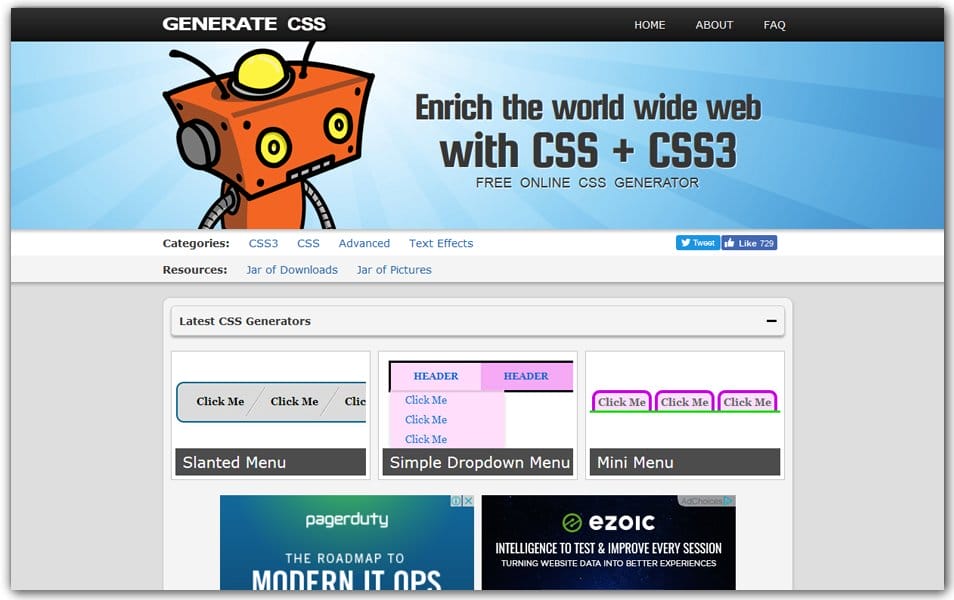This screenshot has width=954, height=600.
Task: Open the FAQ page from the navigation bar
Action: 774,25
